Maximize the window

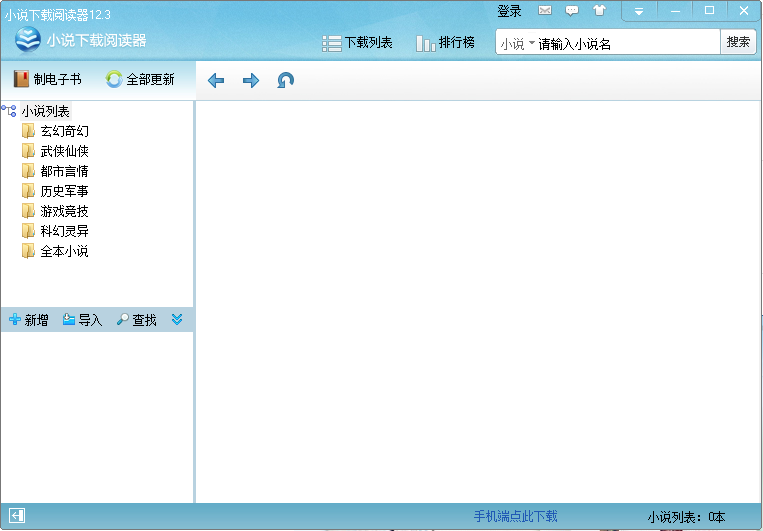(x=709, y=11)
